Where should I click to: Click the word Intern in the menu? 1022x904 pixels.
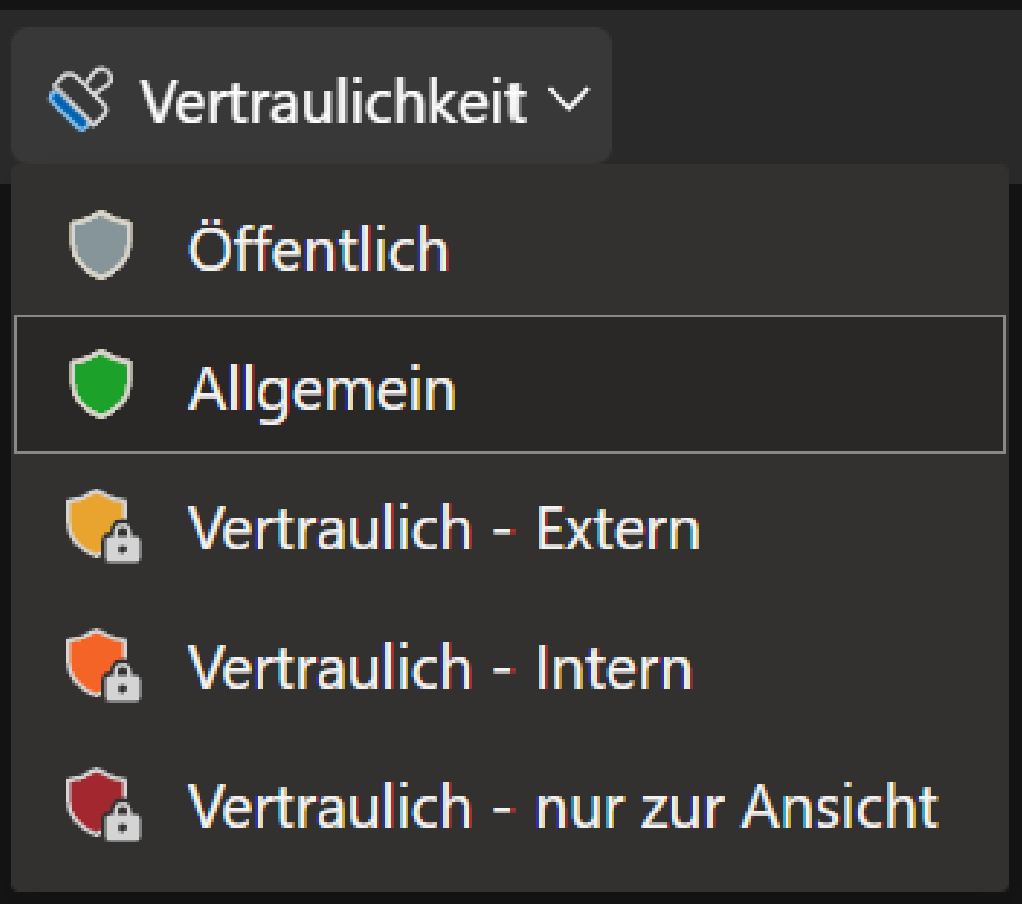614,667
